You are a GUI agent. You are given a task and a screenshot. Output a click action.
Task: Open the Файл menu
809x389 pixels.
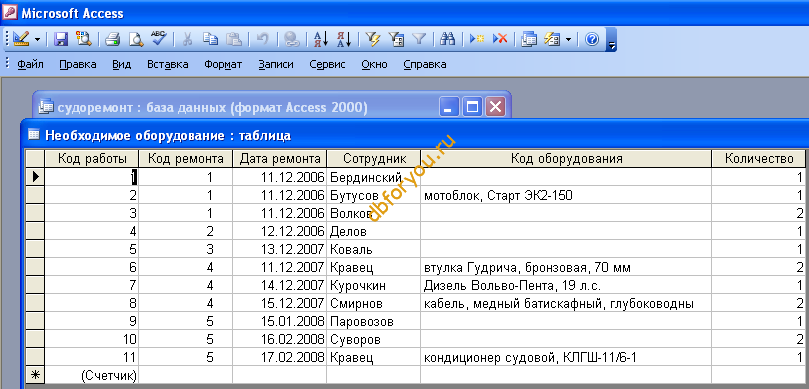click(x=30, y=64)
